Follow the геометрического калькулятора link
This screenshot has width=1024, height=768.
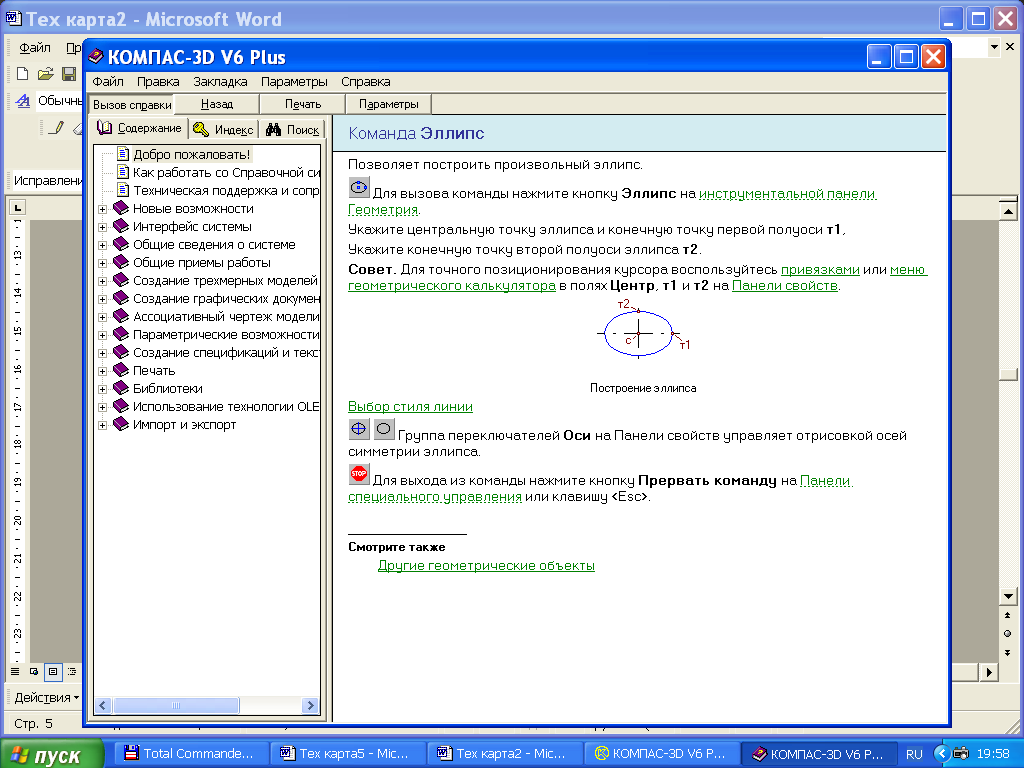coord(452,285)
